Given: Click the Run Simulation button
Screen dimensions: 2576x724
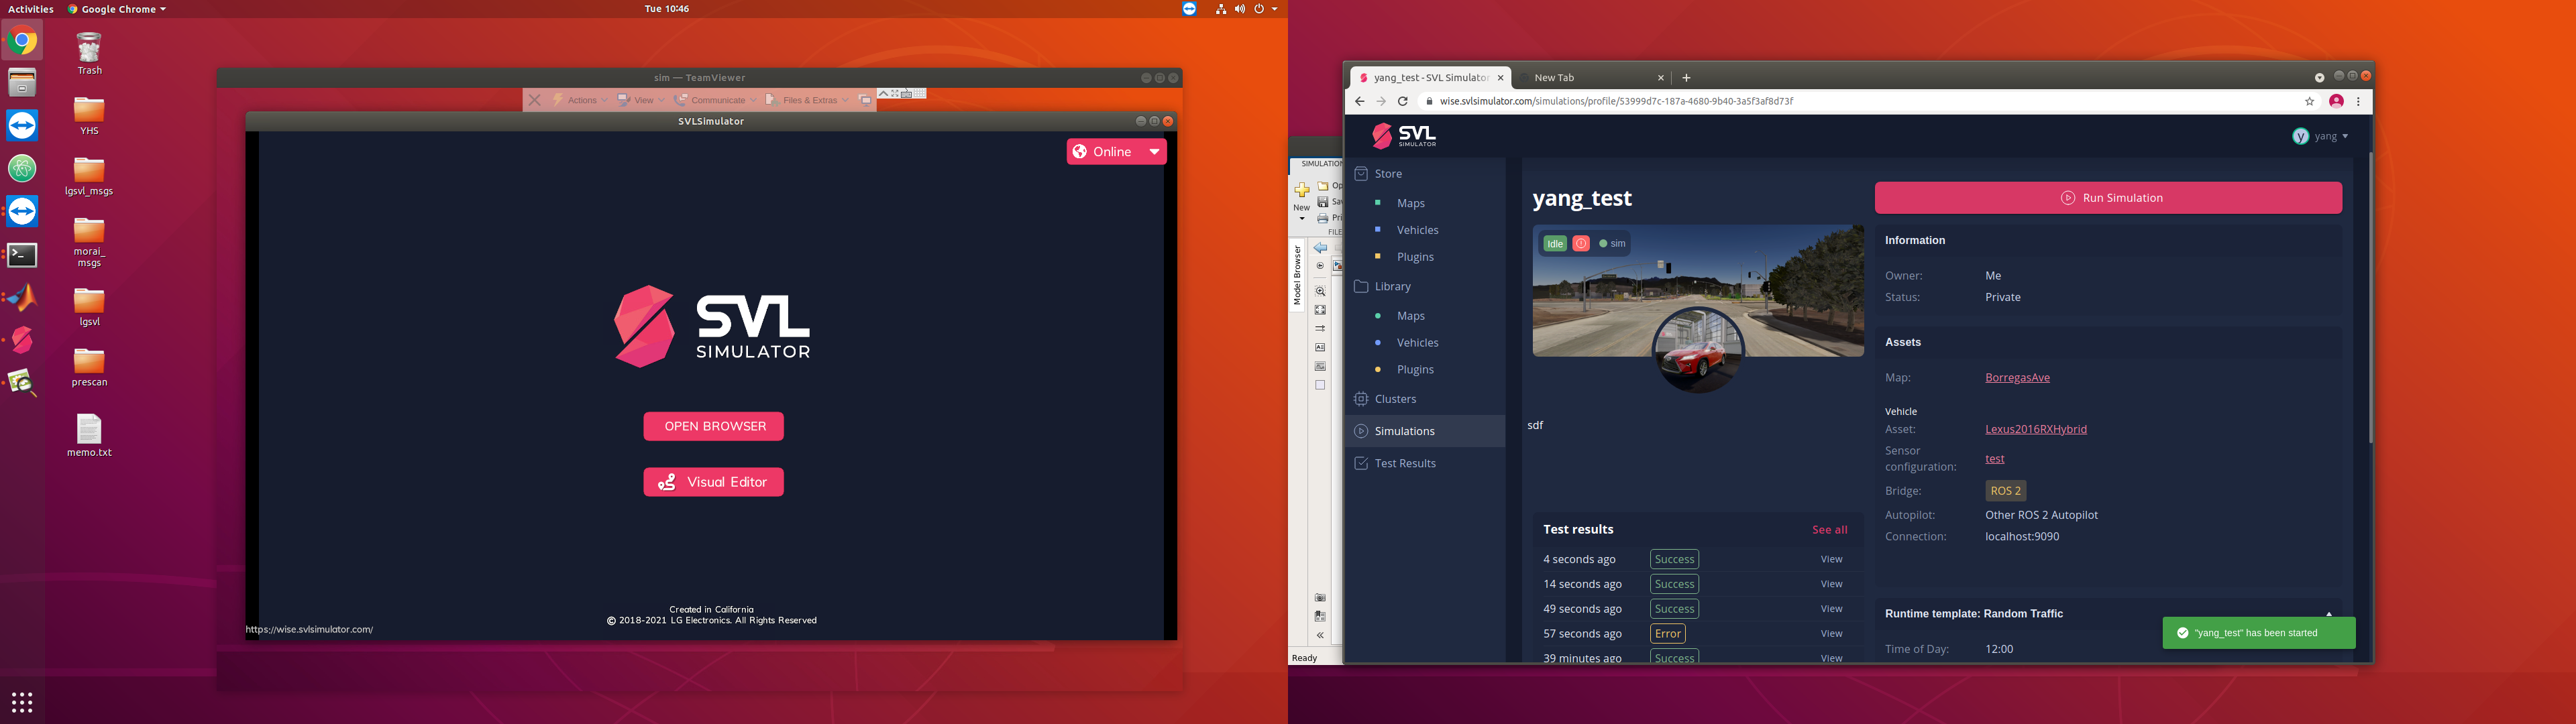Looking at the screenshot, I should click(x=2108, y=198).
